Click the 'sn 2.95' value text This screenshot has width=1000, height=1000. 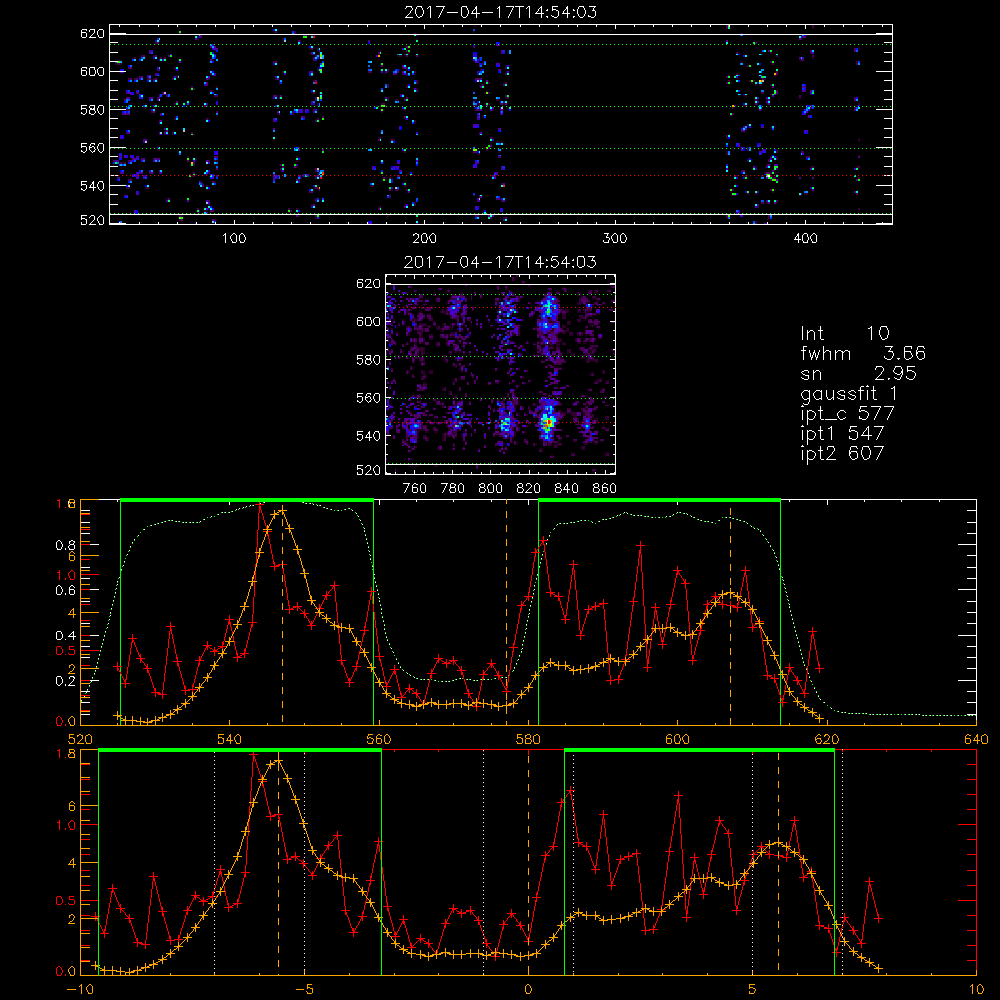click(x=858, y=373)
